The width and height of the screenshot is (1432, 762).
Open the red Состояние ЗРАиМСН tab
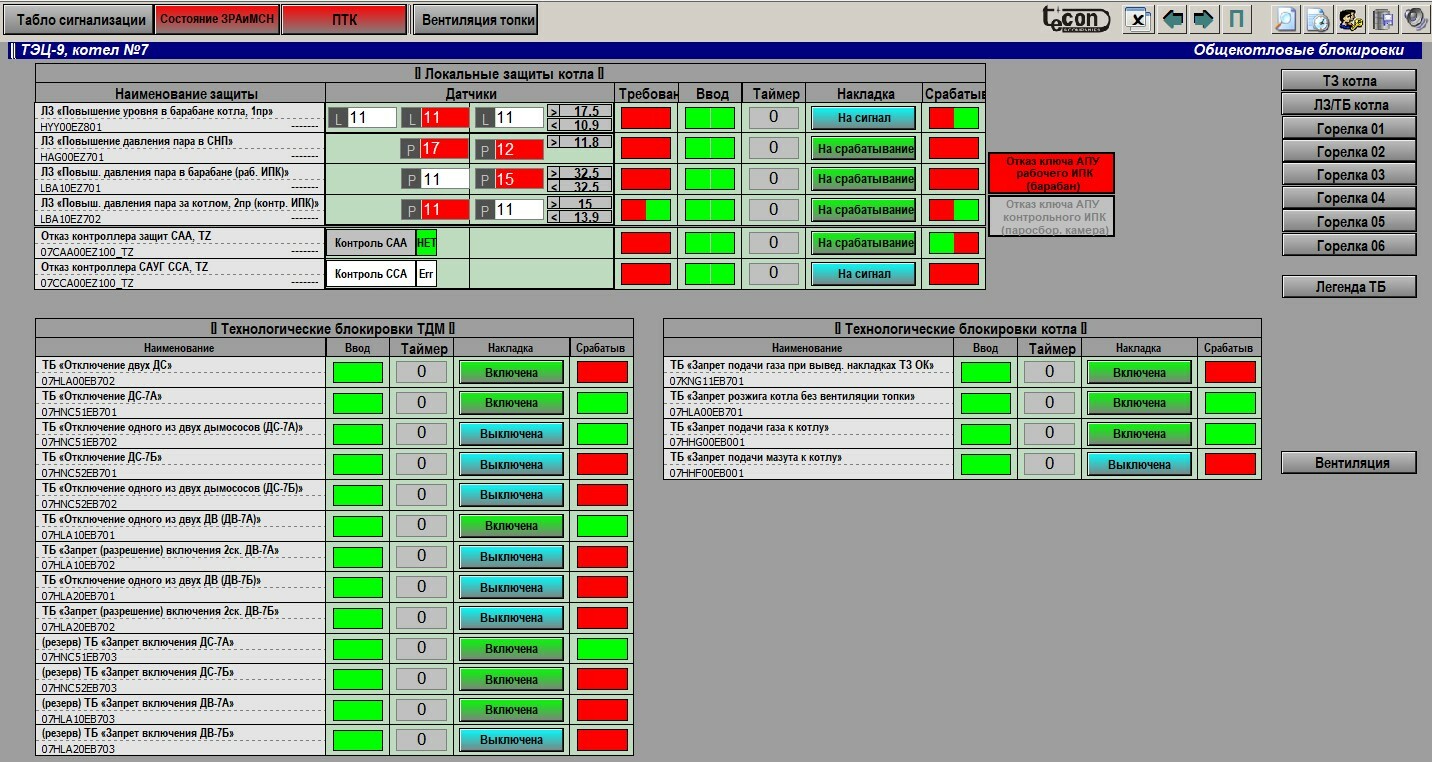(x=216, y=19)
